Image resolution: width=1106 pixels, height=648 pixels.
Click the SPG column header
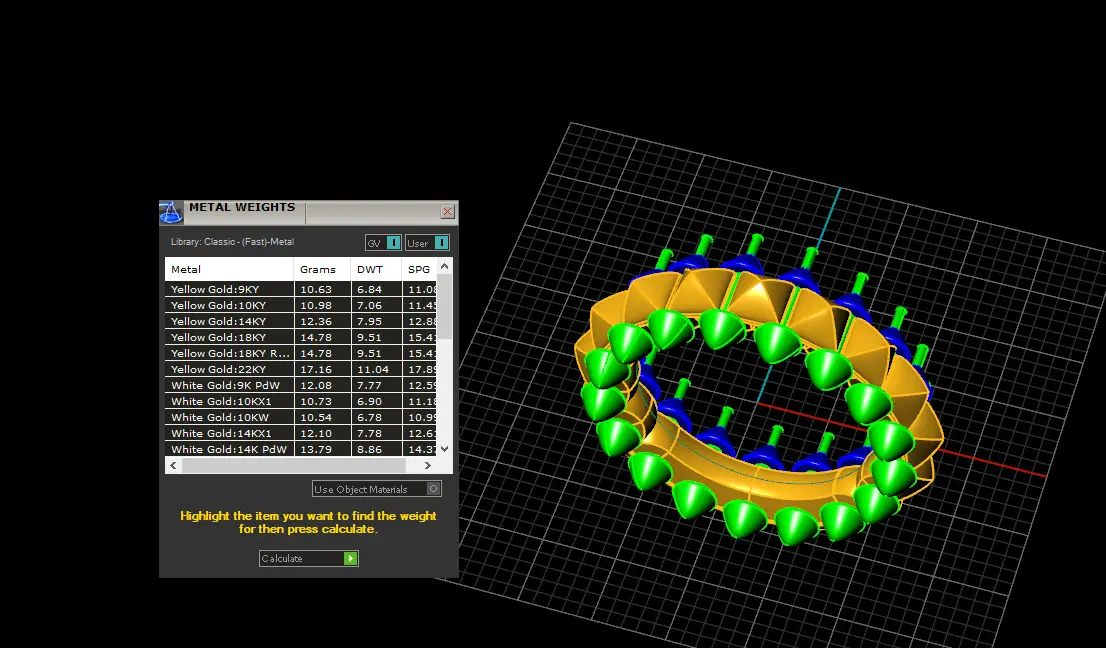click(x=419, y=269)
